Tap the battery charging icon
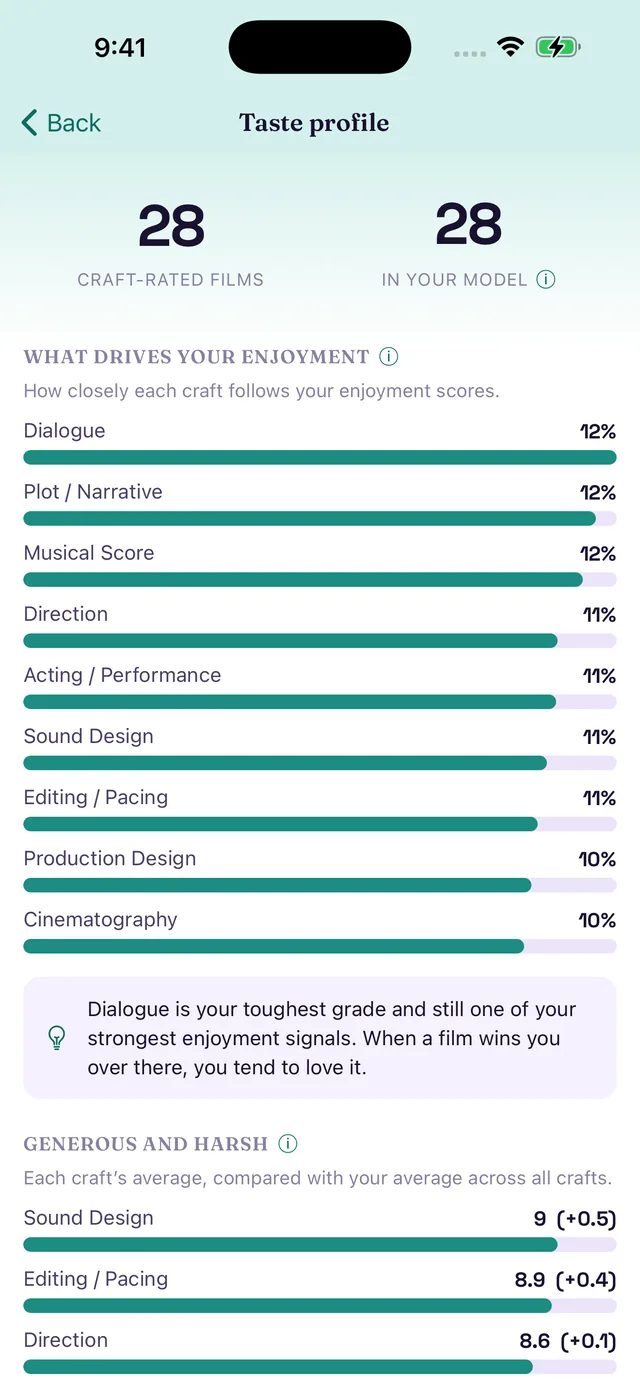640x1391 pixels. tap(558, 47)
